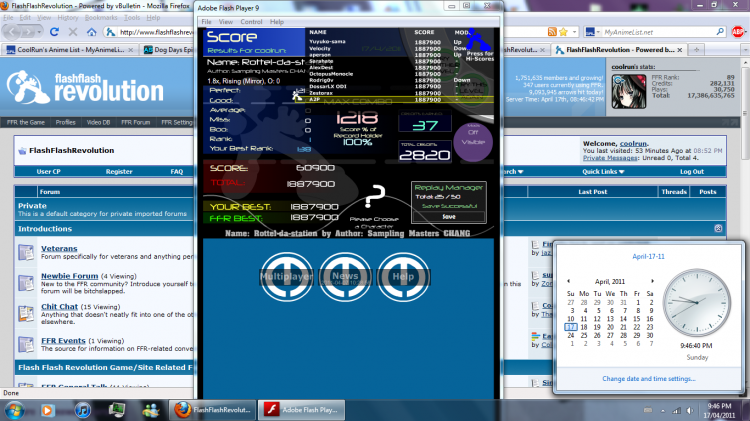Screen dimensions: 750x421
Task: Click FlashFlashRevolution logo in header
Action: (x=85, y=87)
